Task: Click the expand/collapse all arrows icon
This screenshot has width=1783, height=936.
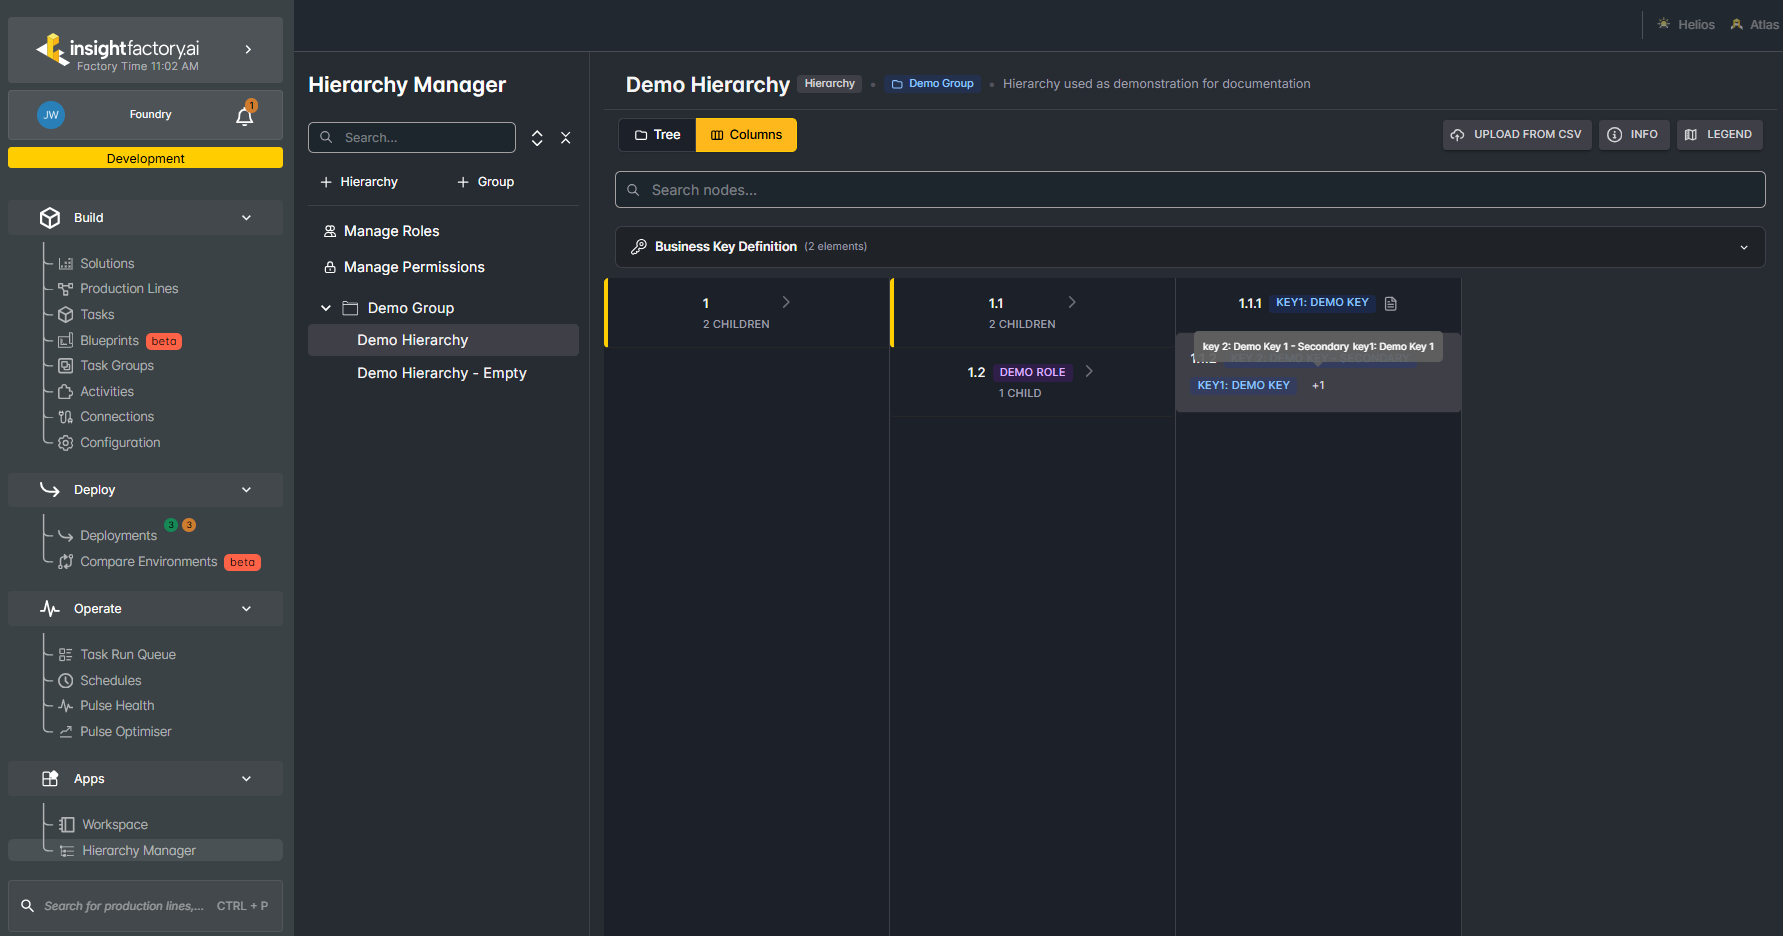Action: point(537,138)
